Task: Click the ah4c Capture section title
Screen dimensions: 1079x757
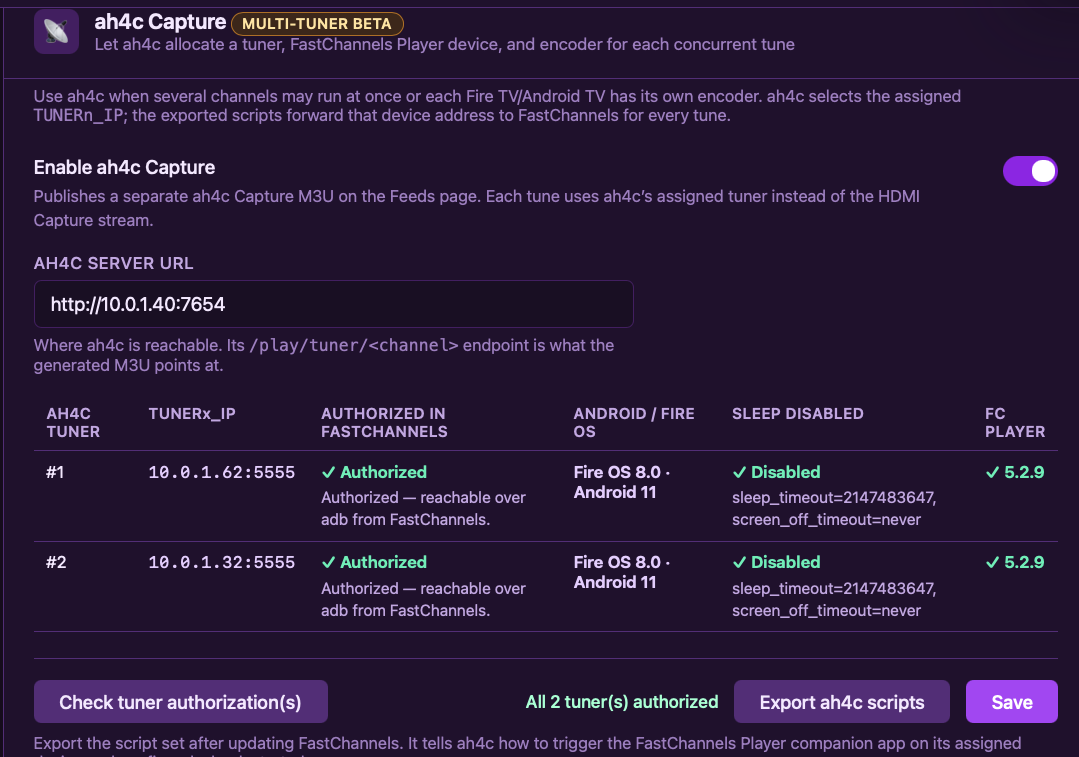Action: tap(160, 22)
